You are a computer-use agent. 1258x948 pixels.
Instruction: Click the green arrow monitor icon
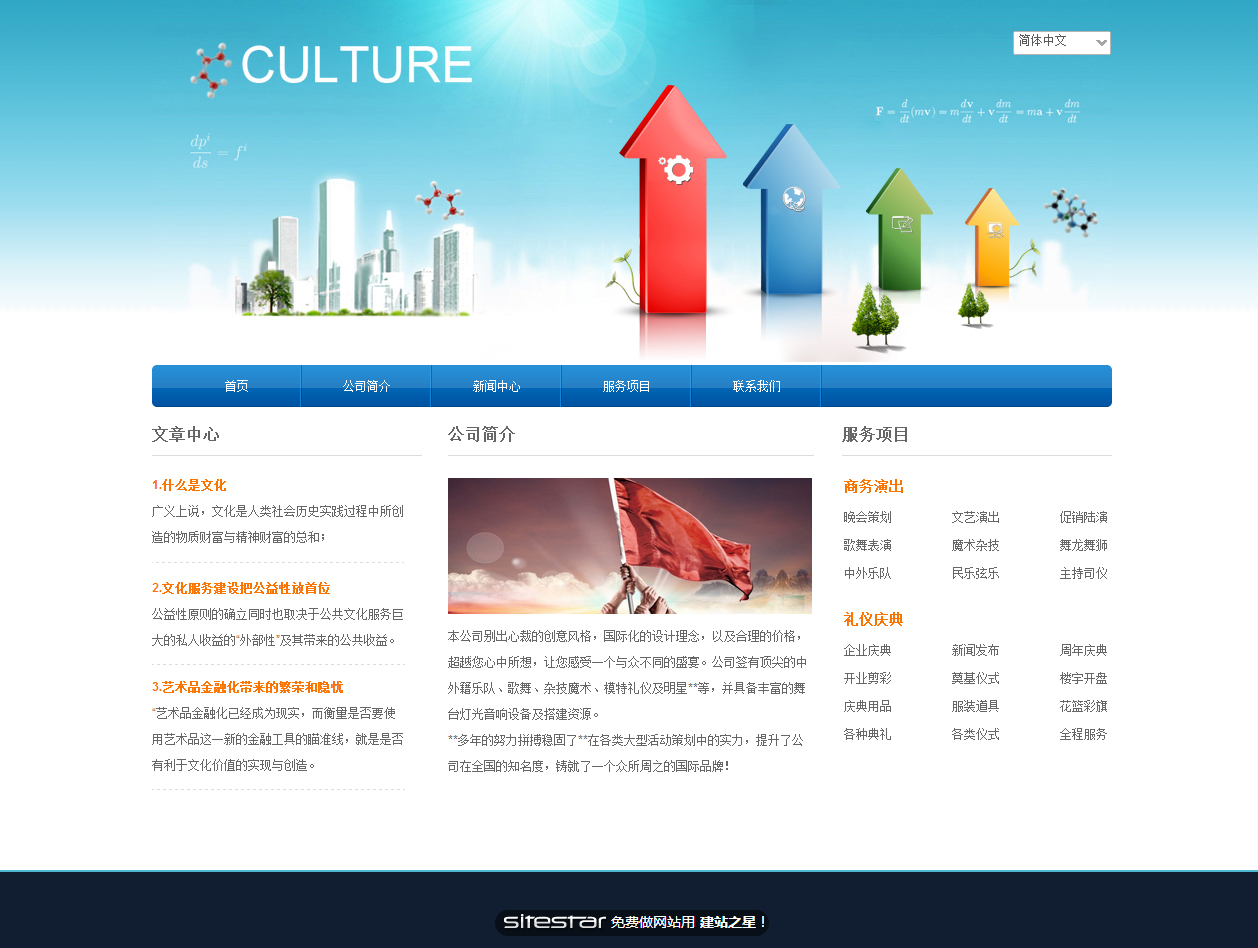(902, 224)
